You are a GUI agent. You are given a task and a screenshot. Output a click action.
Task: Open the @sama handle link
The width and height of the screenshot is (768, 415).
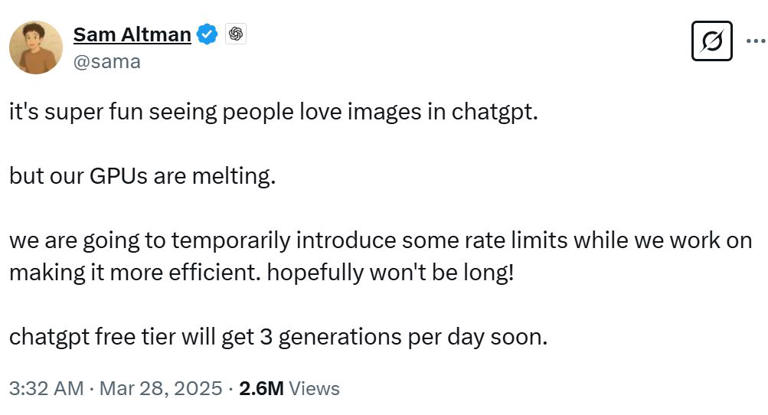(x=107, y=62)
